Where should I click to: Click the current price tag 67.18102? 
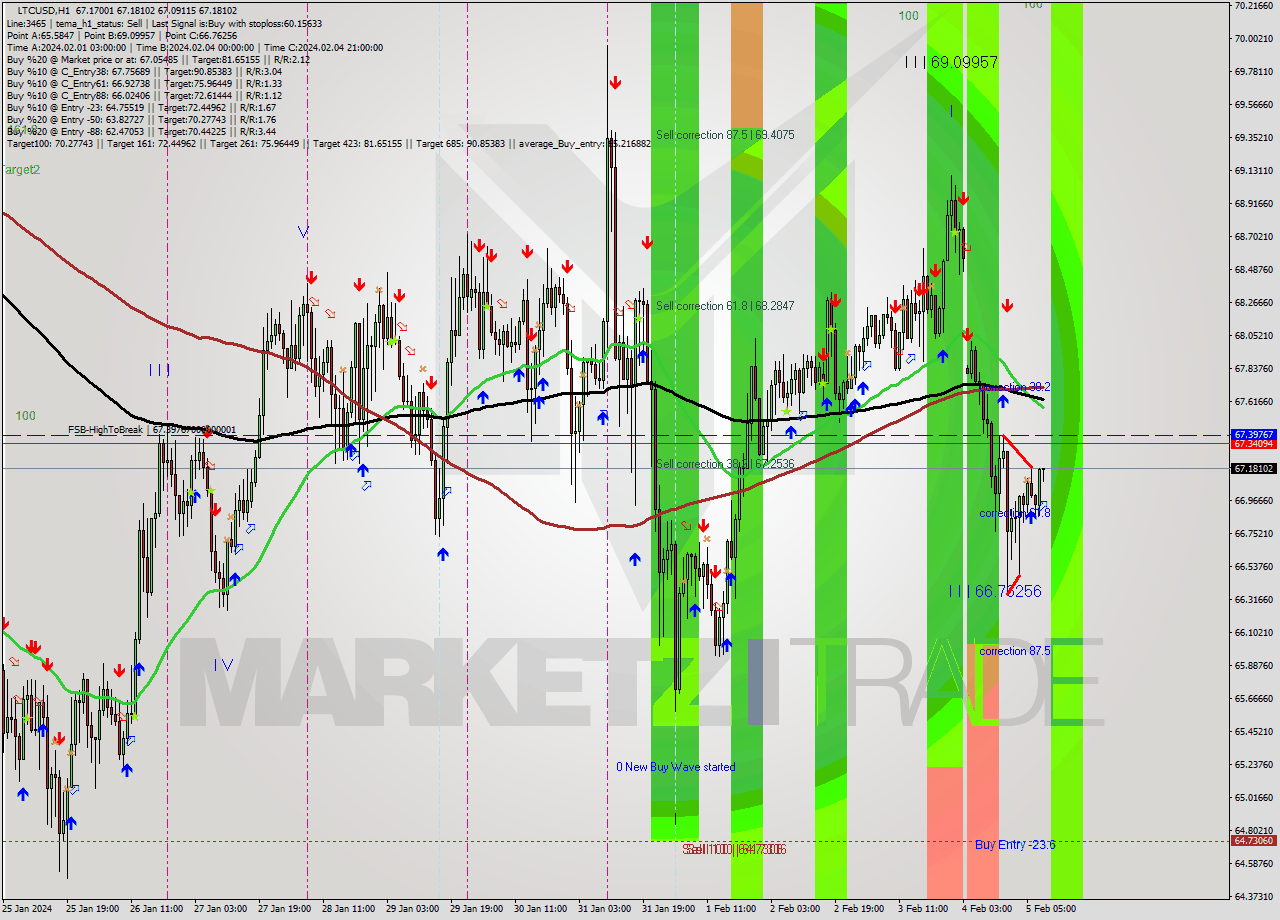[x=1253, y=468]
